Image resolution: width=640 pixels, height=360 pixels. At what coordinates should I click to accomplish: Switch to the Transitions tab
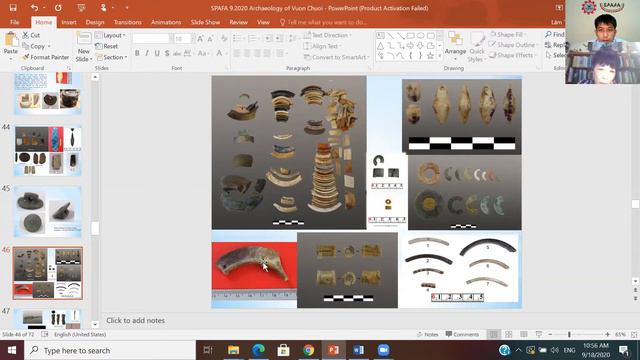coord(128,22)
